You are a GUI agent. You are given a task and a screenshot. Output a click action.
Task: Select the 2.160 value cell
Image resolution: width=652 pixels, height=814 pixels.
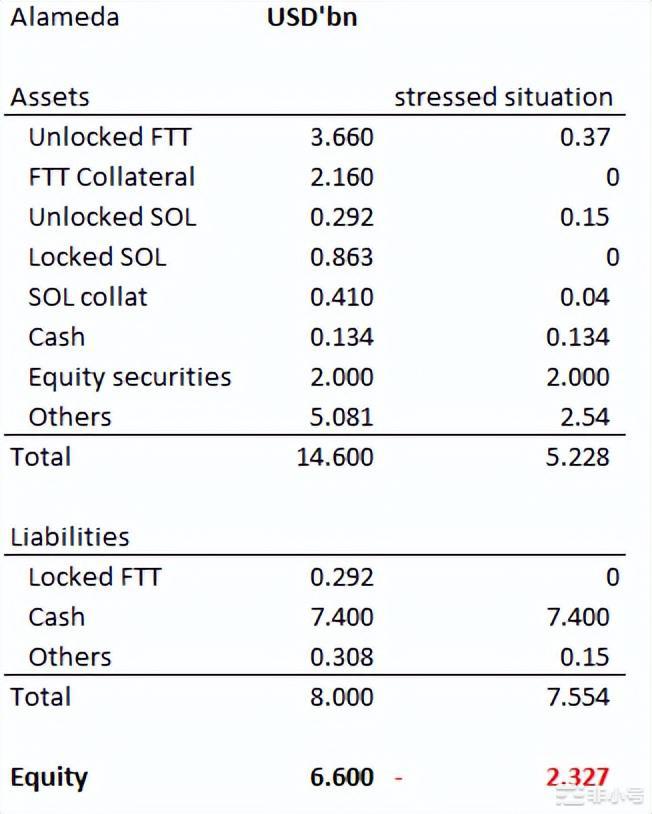tap(341, 177)
